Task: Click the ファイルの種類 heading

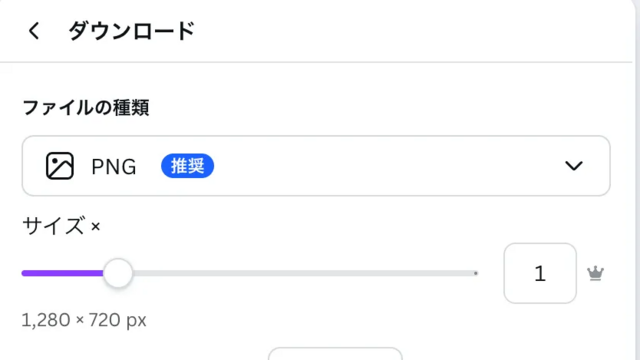Action: (x=86, y=108)
